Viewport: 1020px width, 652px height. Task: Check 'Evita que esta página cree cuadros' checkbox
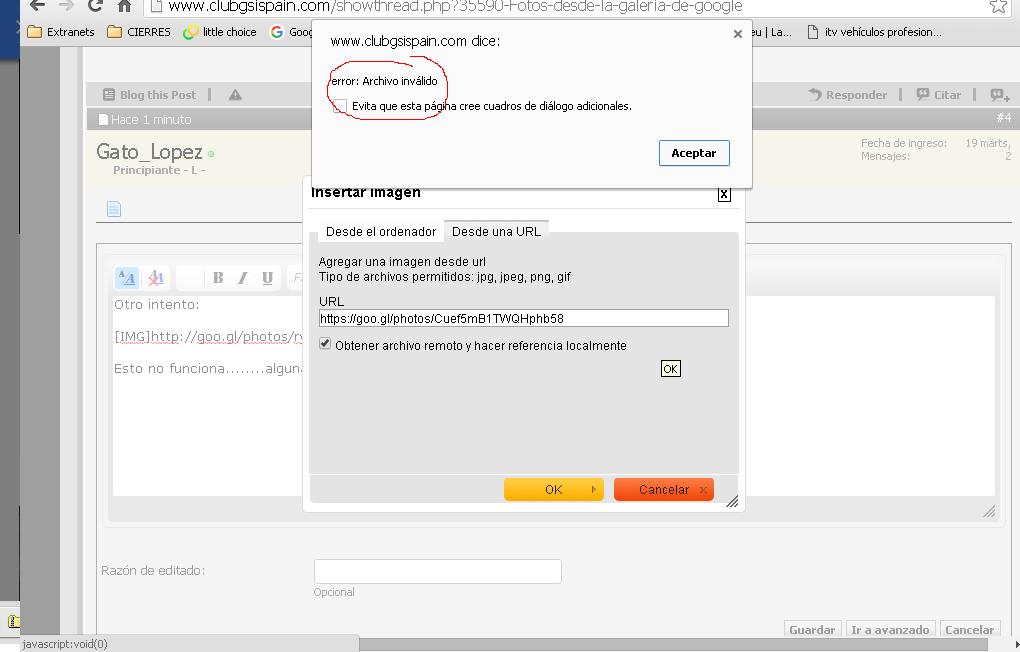(x=340, y=106)
